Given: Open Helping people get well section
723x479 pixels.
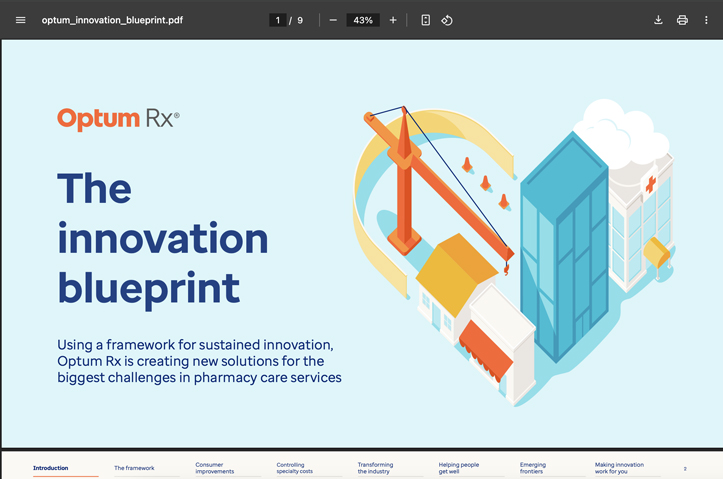Looking at the screenshot, I should click(459, 468).
